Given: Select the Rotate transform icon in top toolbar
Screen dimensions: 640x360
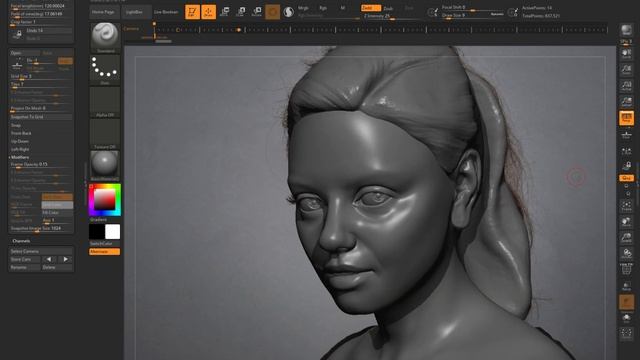Looking at the screenshot, I should click(256, 12).
